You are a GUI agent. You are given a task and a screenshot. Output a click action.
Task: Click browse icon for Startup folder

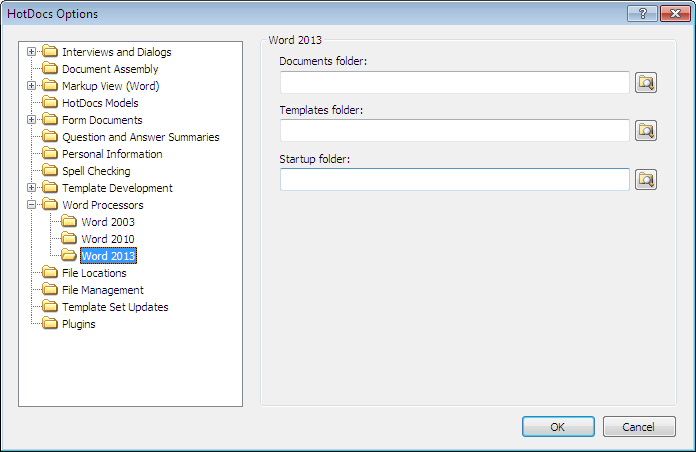(x=646, y=180)
